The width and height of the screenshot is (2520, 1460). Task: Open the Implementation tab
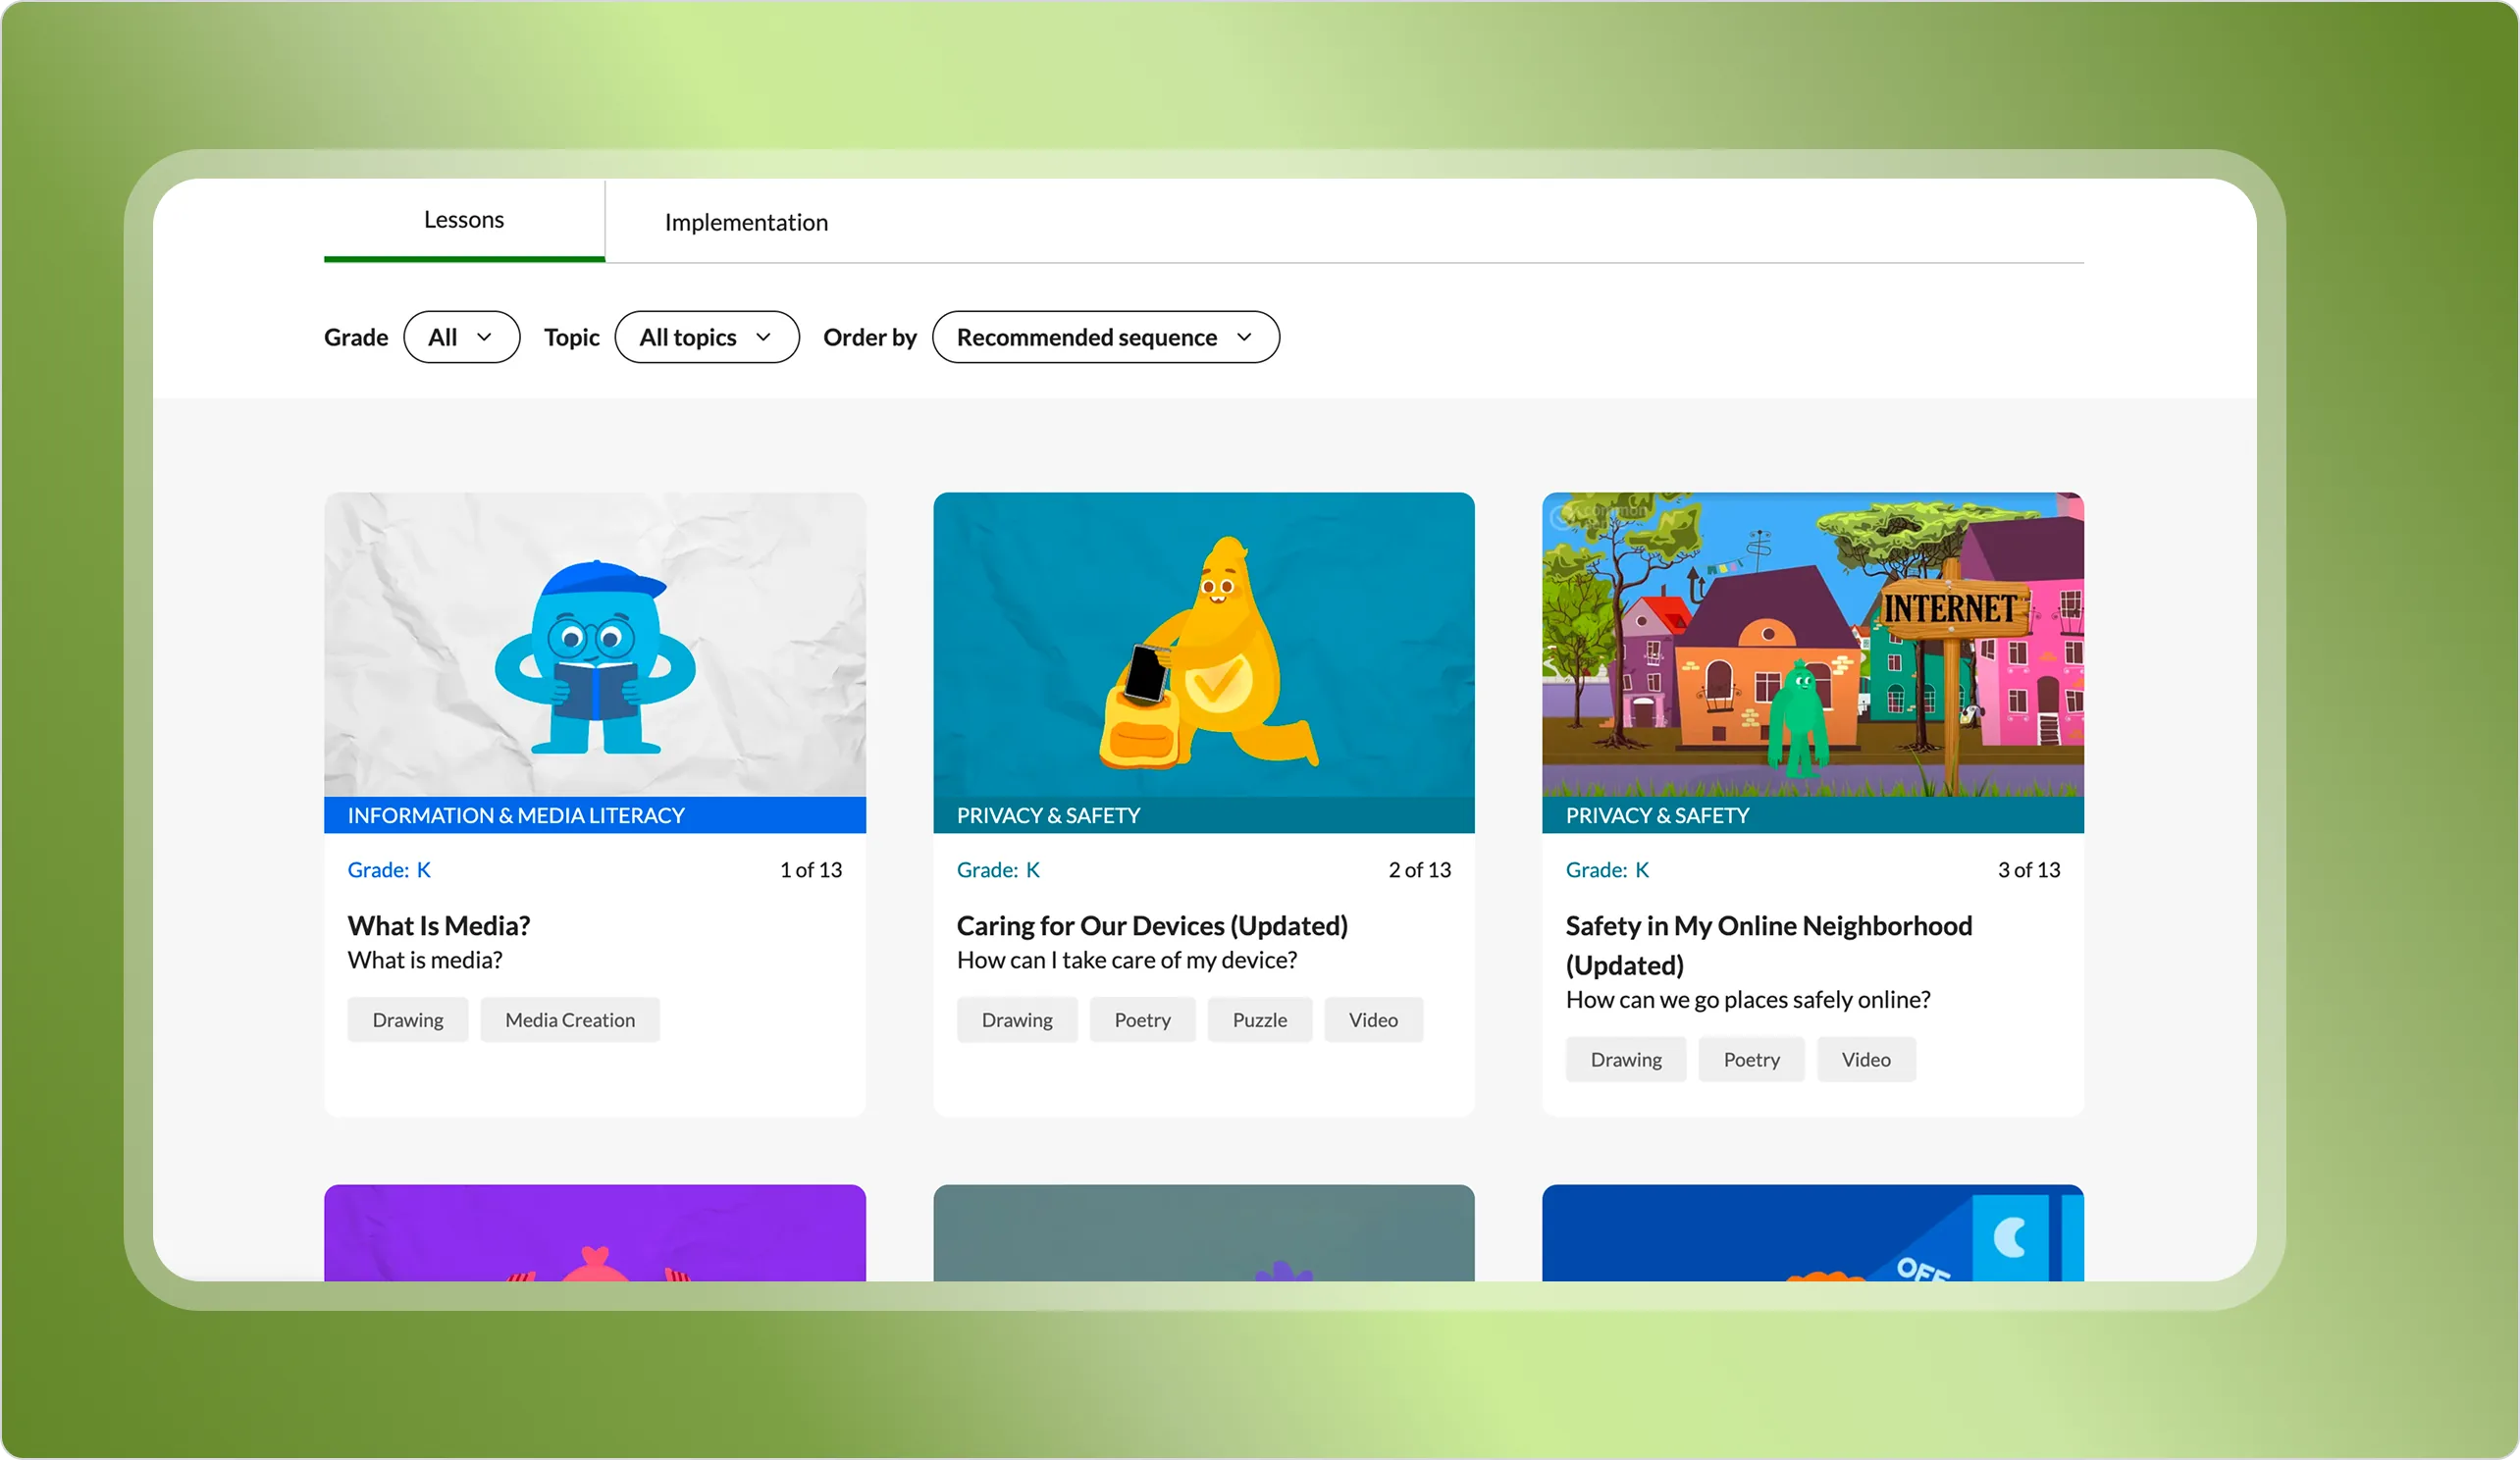[x=746, y=222]
